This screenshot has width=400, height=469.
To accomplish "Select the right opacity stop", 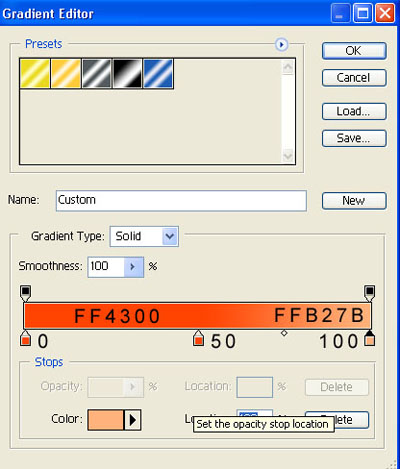I will 369,293.
